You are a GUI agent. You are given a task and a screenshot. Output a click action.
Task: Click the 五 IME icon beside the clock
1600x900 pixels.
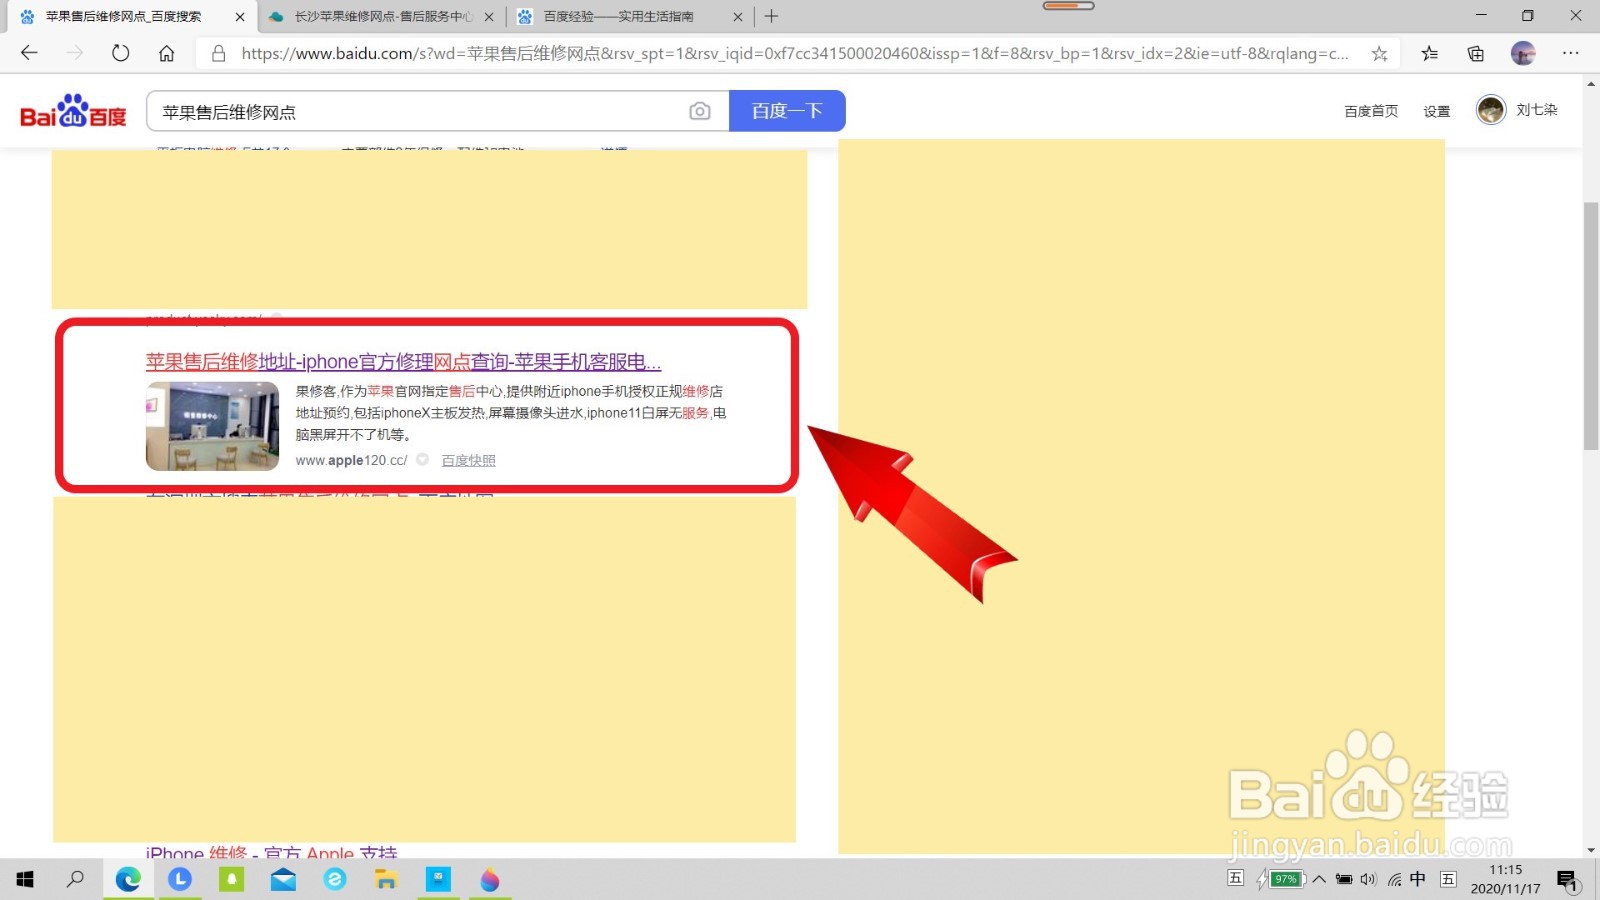[1448, 879]
